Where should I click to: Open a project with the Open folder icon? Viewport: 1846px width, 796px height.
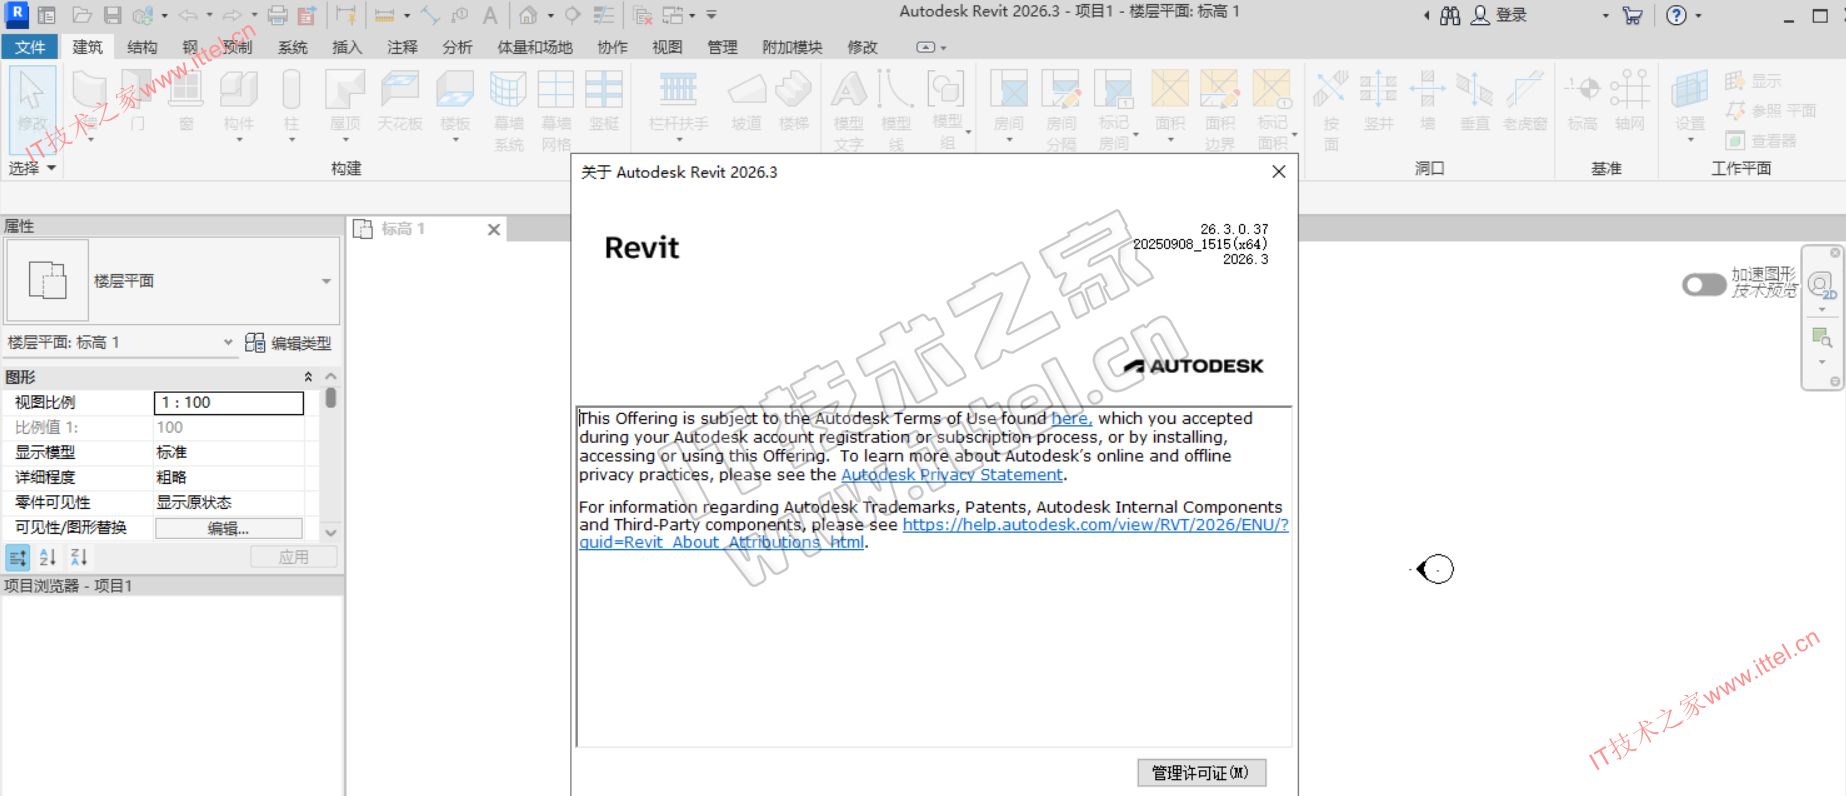[82, 15]
